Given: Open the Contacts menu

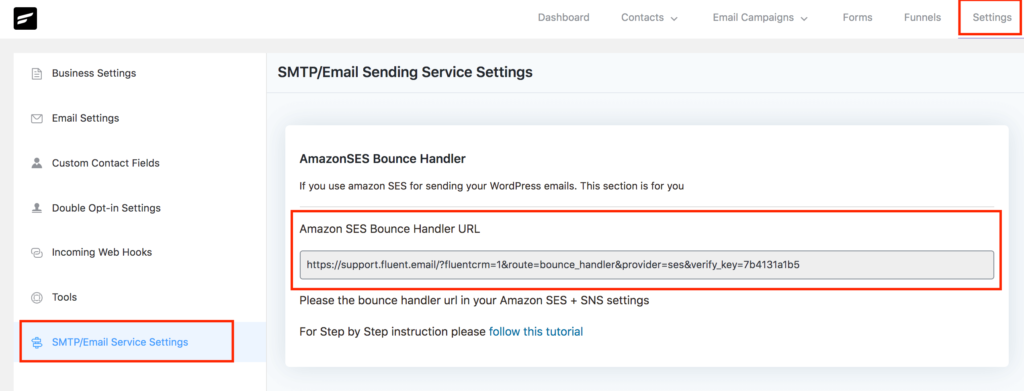Looking at the screenshot, I should 643,18.
